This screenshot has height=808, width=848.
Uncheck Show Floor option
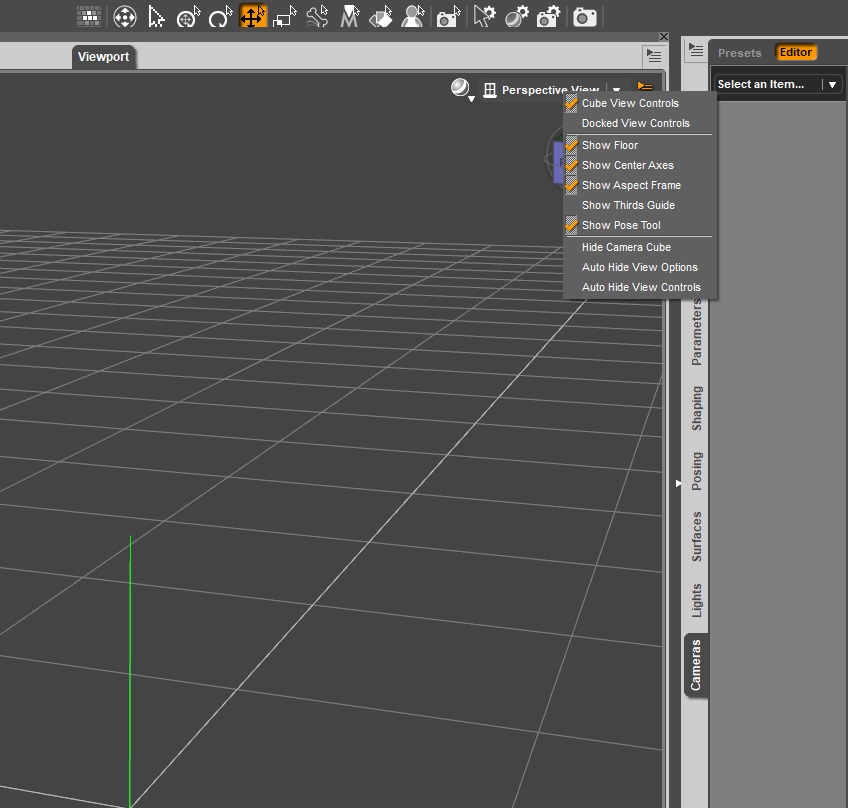[609, 145]
